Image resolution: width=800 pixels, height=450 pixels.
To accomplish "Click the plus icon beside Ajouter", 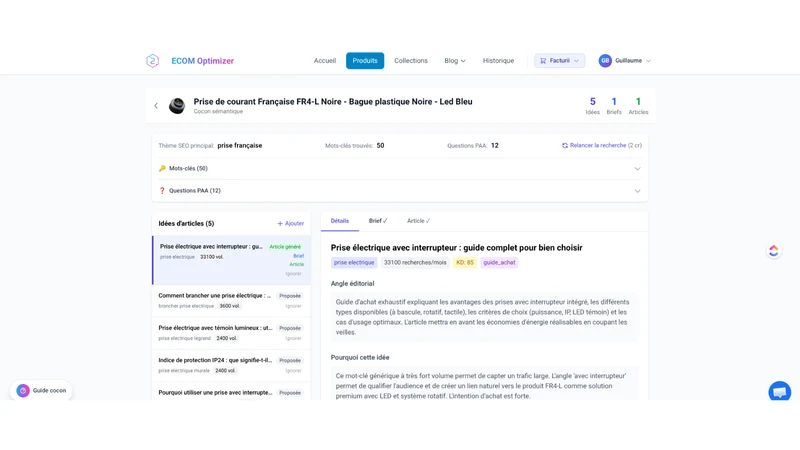I will (x=280, y=223).
